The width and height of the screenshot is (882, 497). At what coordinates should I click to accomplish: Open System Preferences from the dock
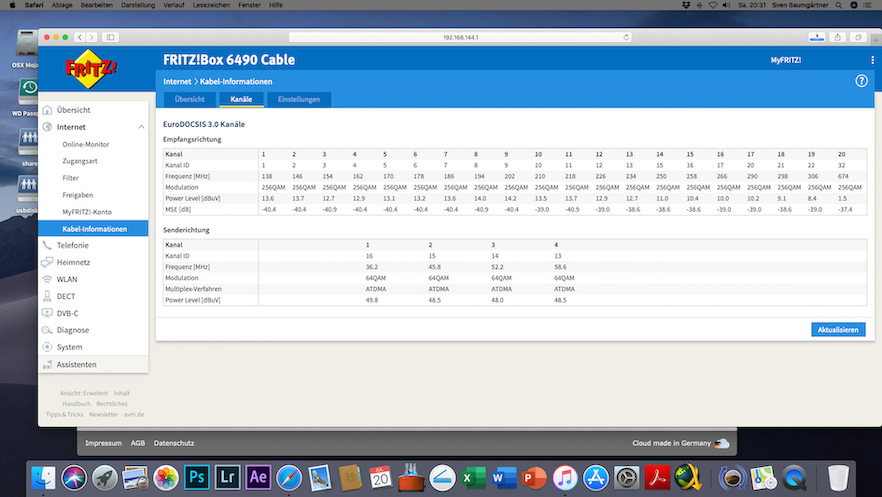click(x=626, y=478)
